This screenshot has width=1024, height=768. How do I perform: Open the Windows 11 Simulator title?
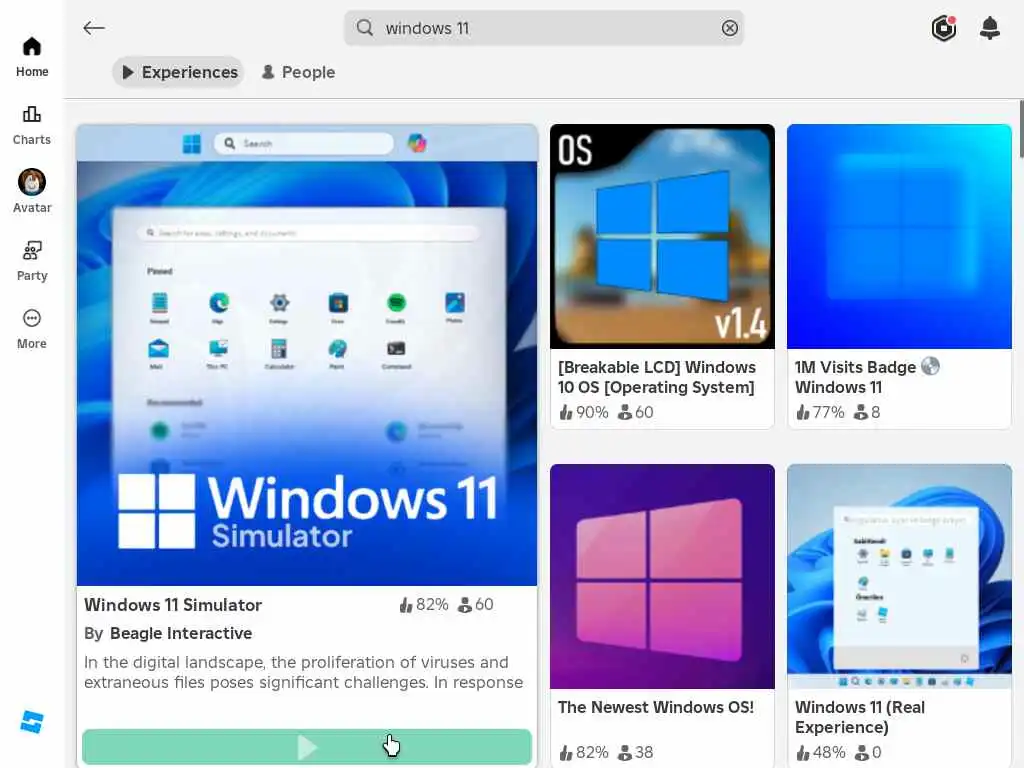(173, 605)
